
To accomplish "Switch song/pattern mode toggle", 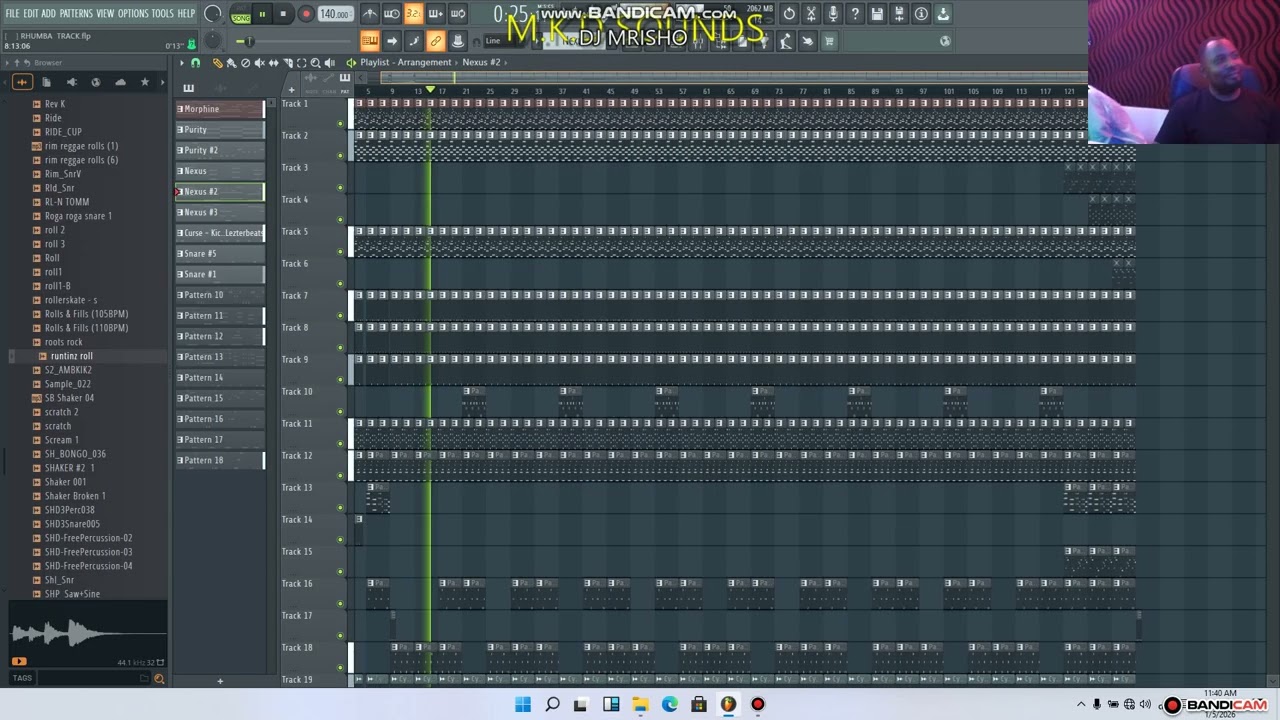I will [240, 14].
